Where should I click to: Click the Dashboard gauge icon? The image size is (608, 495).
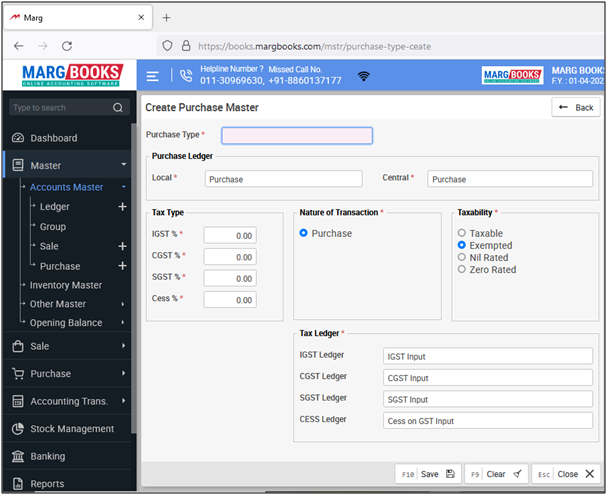[18, 138]
